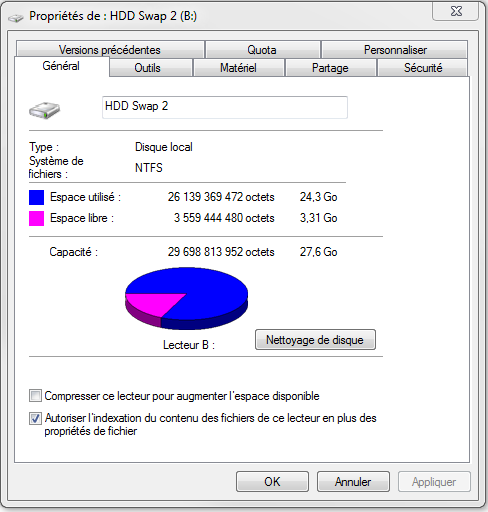Select the Partage tab
This screenshot has height=512, width=488.
(x=331, y=68)
